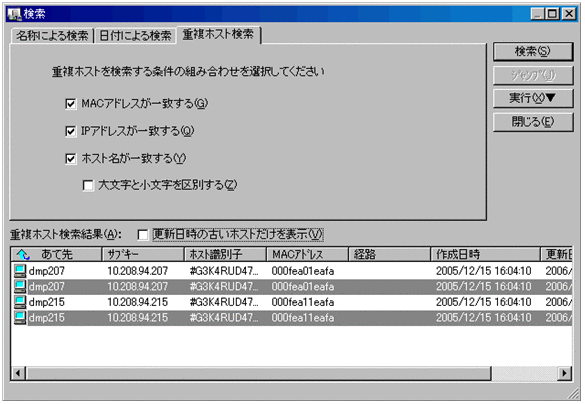Select the unhighlighted dmp207 host name
Viewport: 585px width, 404px height.
click(47, 271)
